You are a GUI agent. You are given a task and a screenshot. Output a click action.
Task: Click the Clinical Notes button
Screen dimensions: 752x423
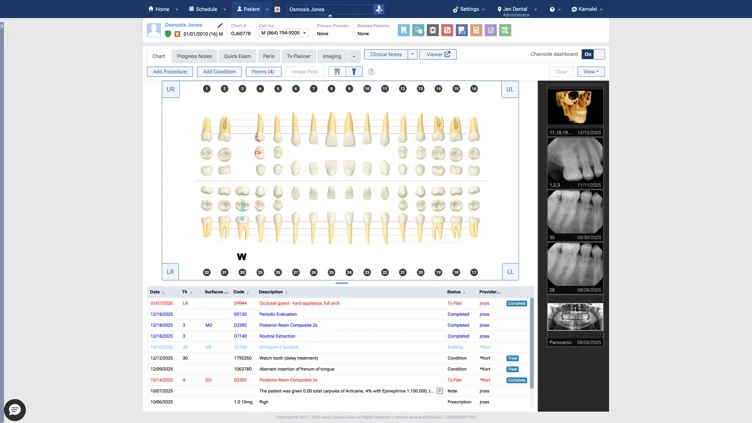pyautogui.click(x=386, y=55)
